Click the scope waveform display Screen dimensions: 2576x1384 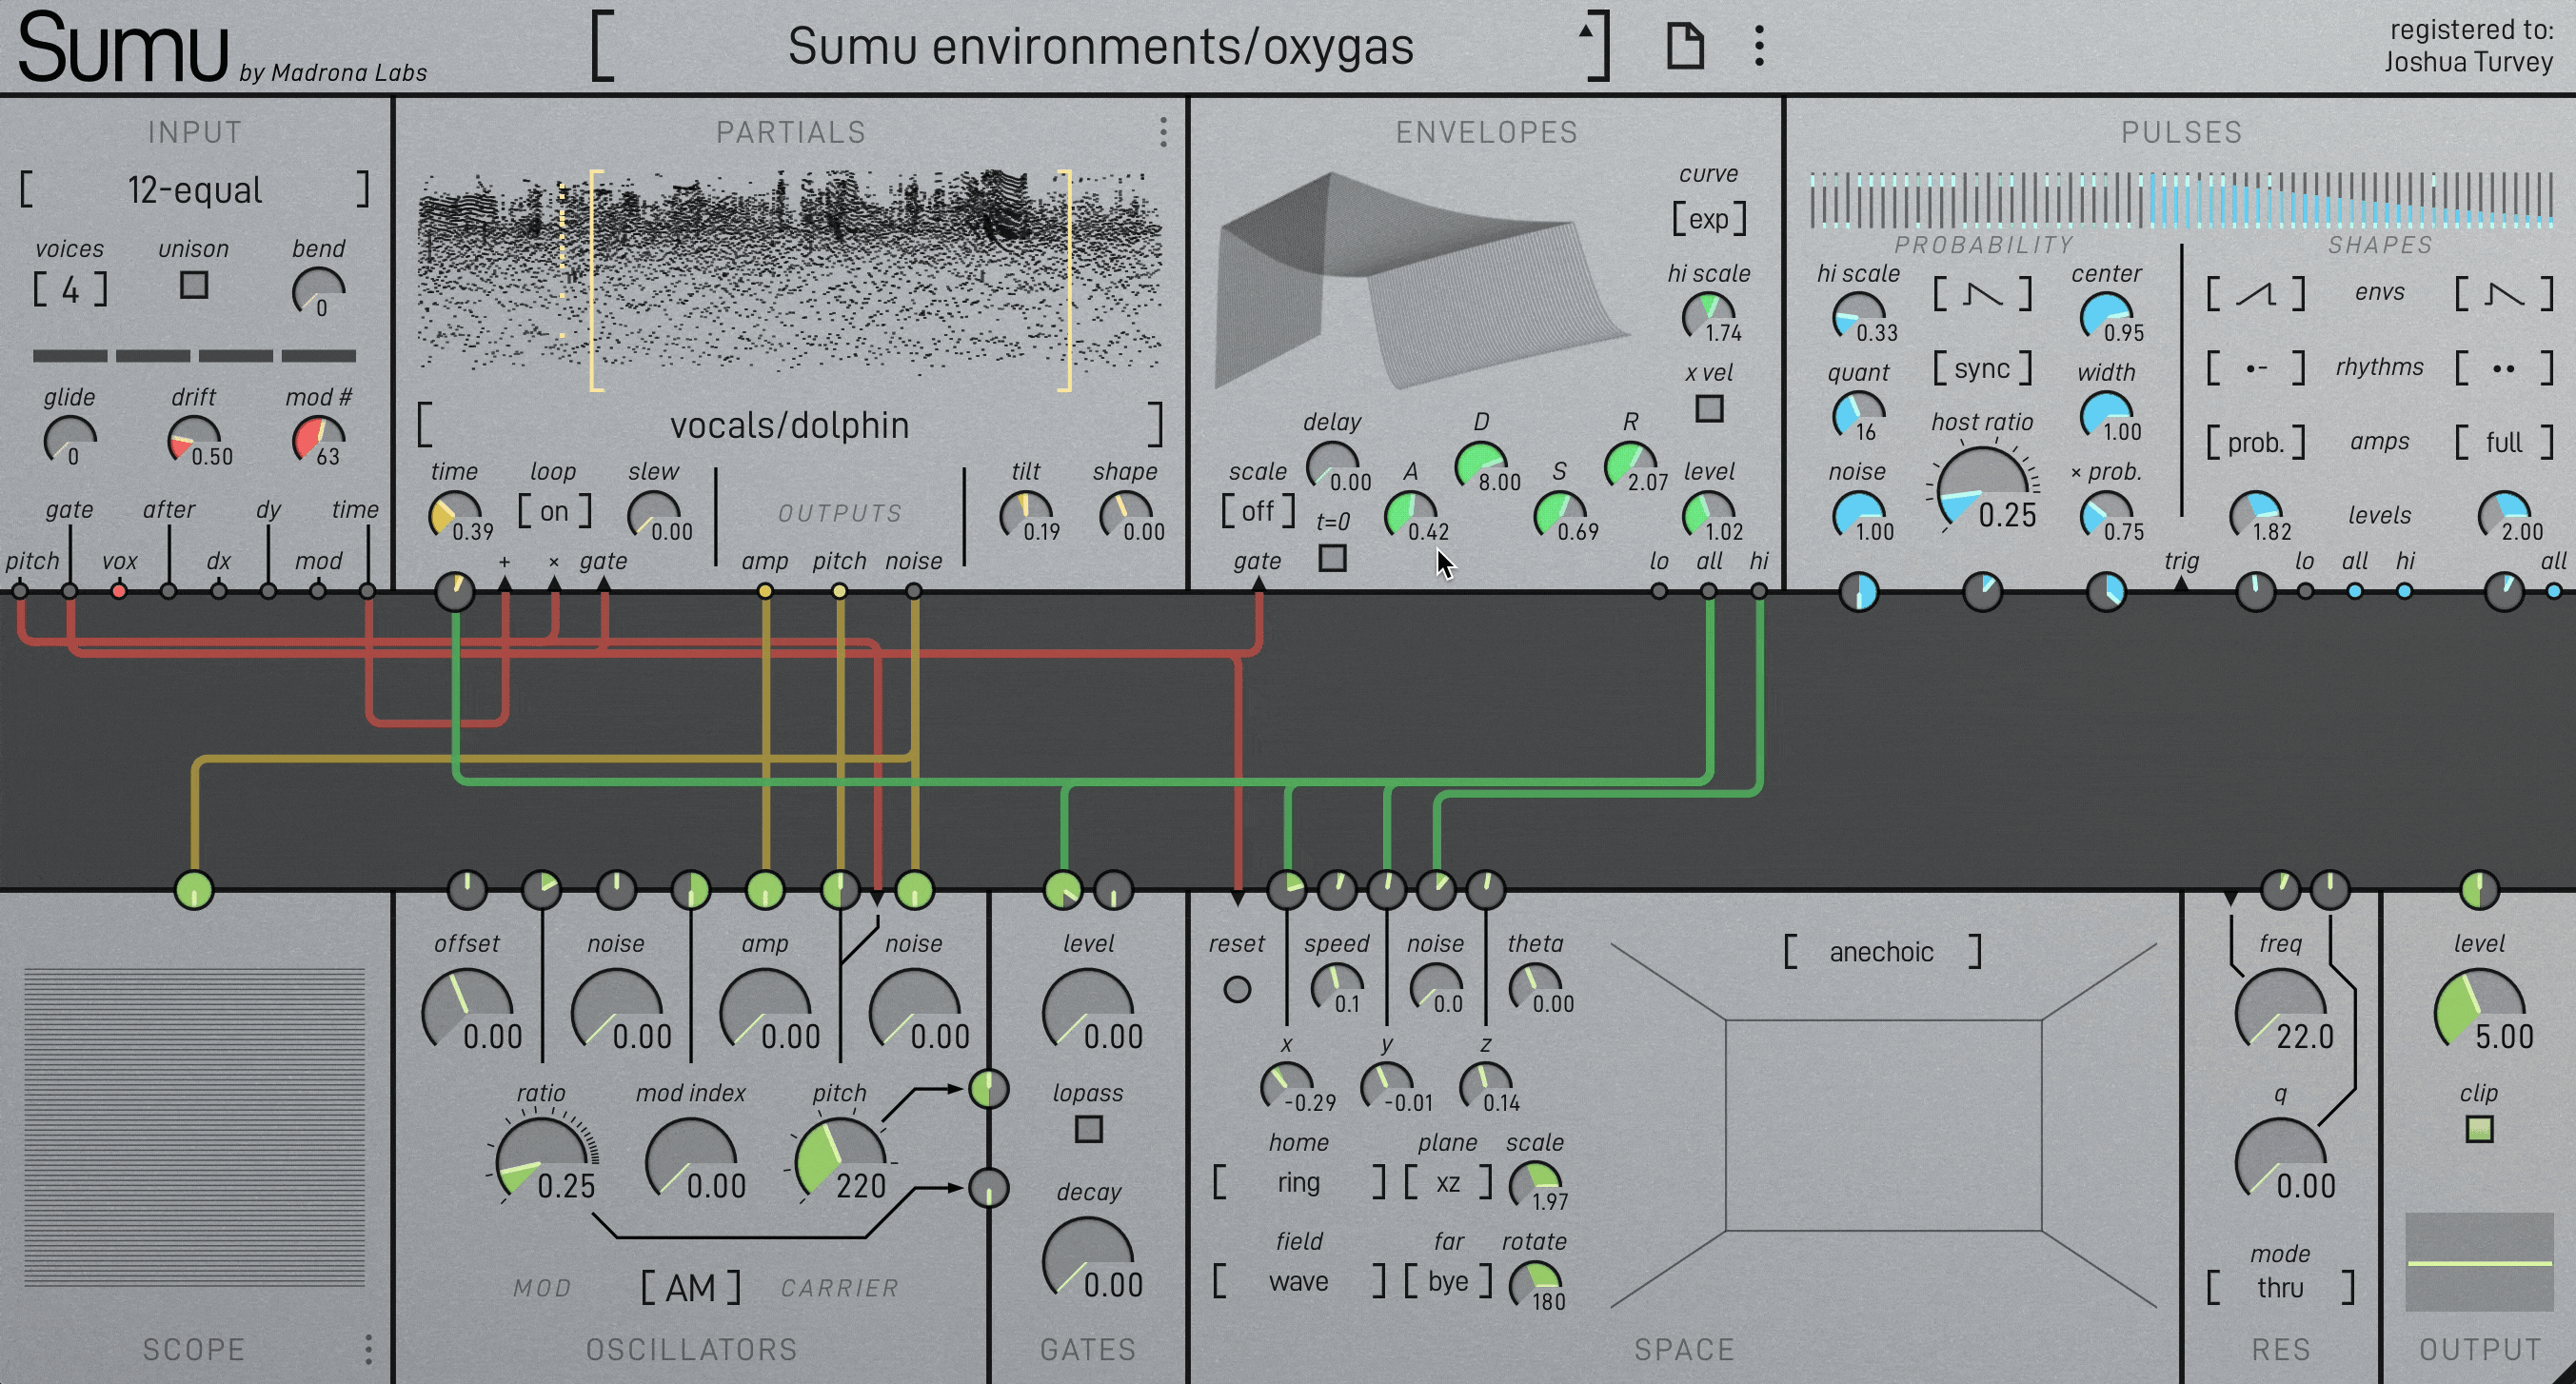click(x=194, y=1128)
